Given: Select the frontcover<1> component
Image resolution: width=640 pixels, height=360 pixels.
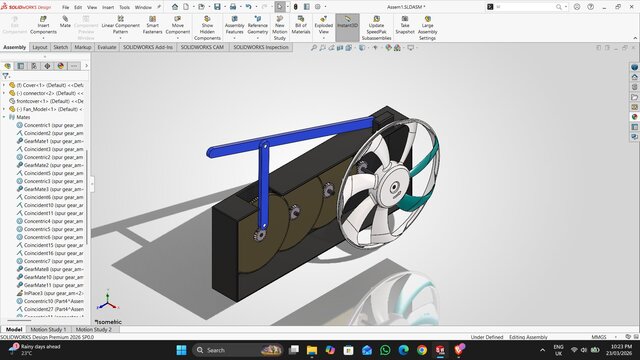Looking at the screenshot, I should tap(46, 101).
